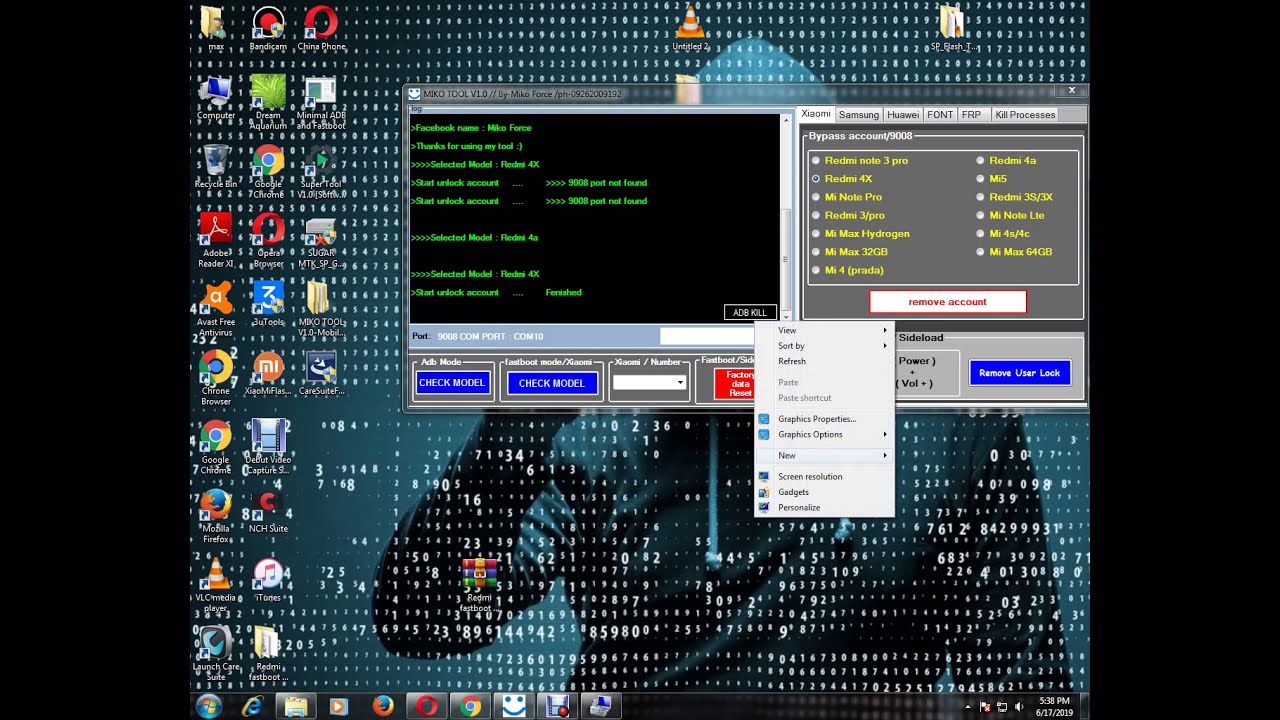Select the Redmi 3S/3X model

coord(1014,197)
